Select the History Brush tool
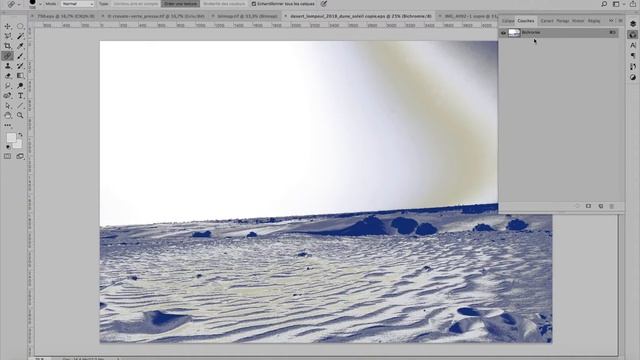640x360 pixels. click(20, 66)
